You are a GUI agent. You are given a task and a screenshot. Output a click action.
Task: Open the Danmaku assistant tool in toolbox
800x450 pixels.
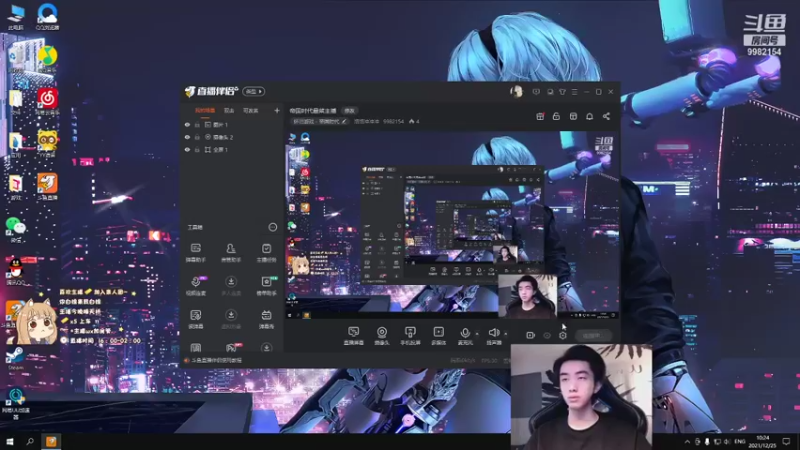coord(195,253)
